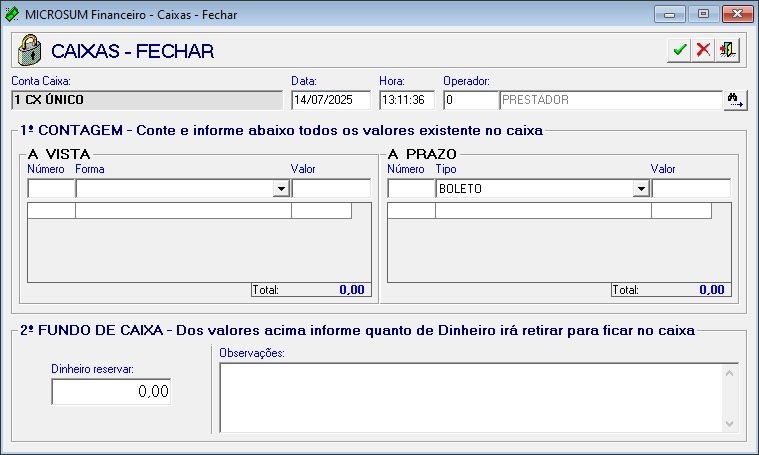Confirm with the green checkmark icon
Image resolution: width=759 pixels, height=455 pixels.
680,50
